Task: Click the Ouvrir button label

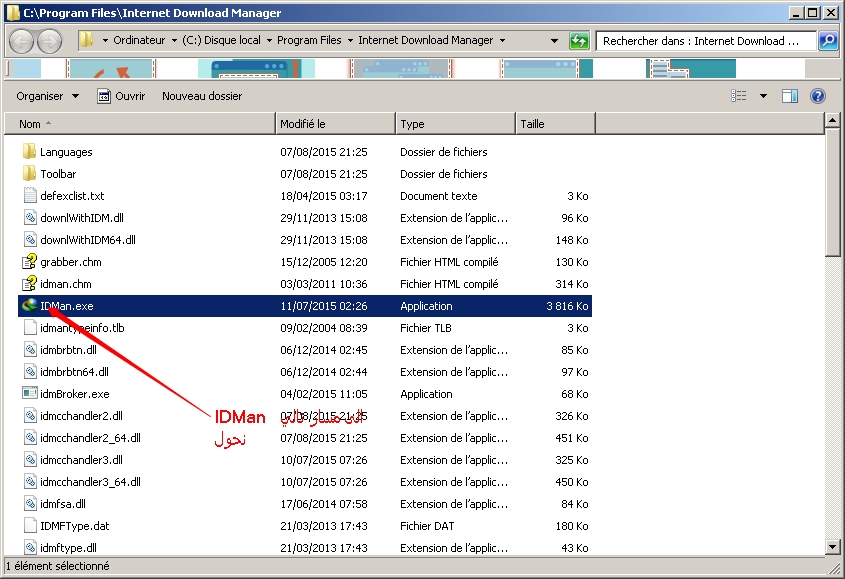Action: [x=130, y=96]
